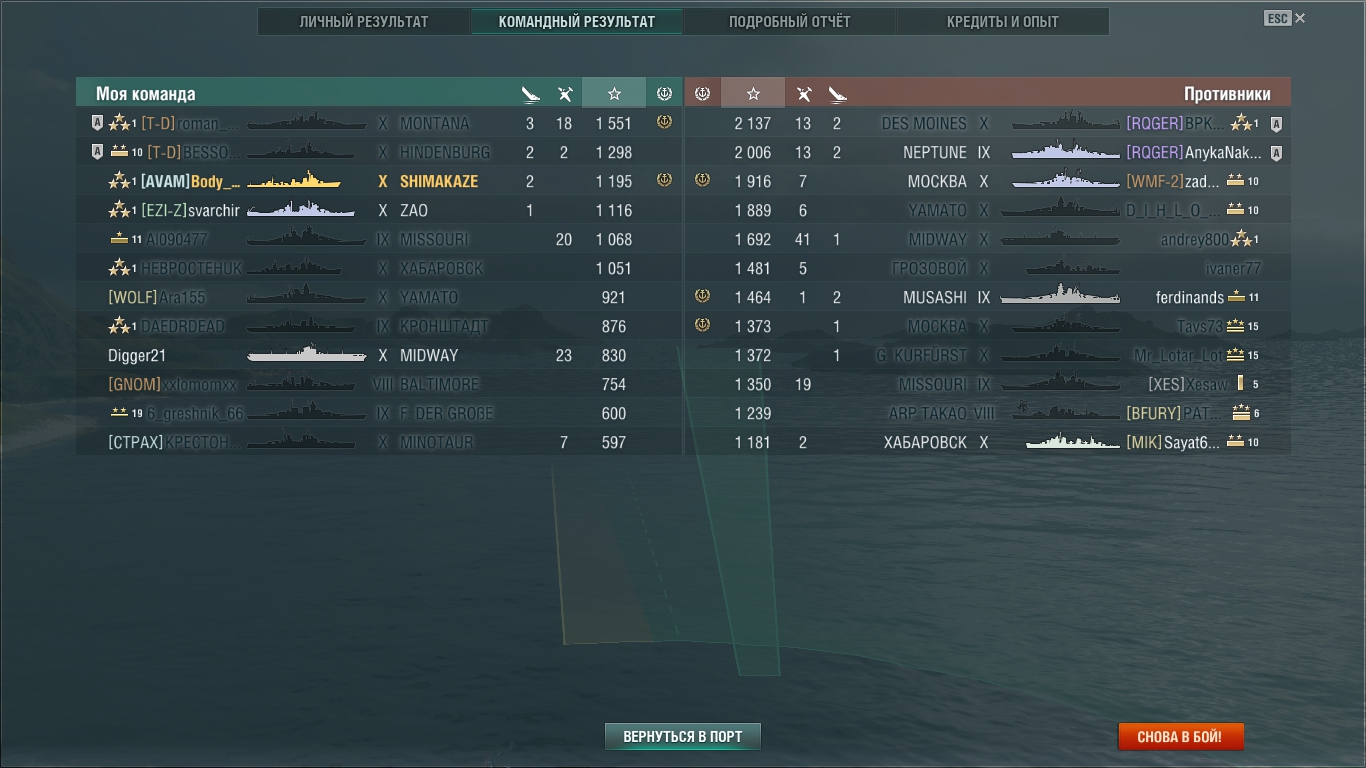Sort my team by anchor achievements column
This screenshot has width=1366, height=768.
click(664, 94)
